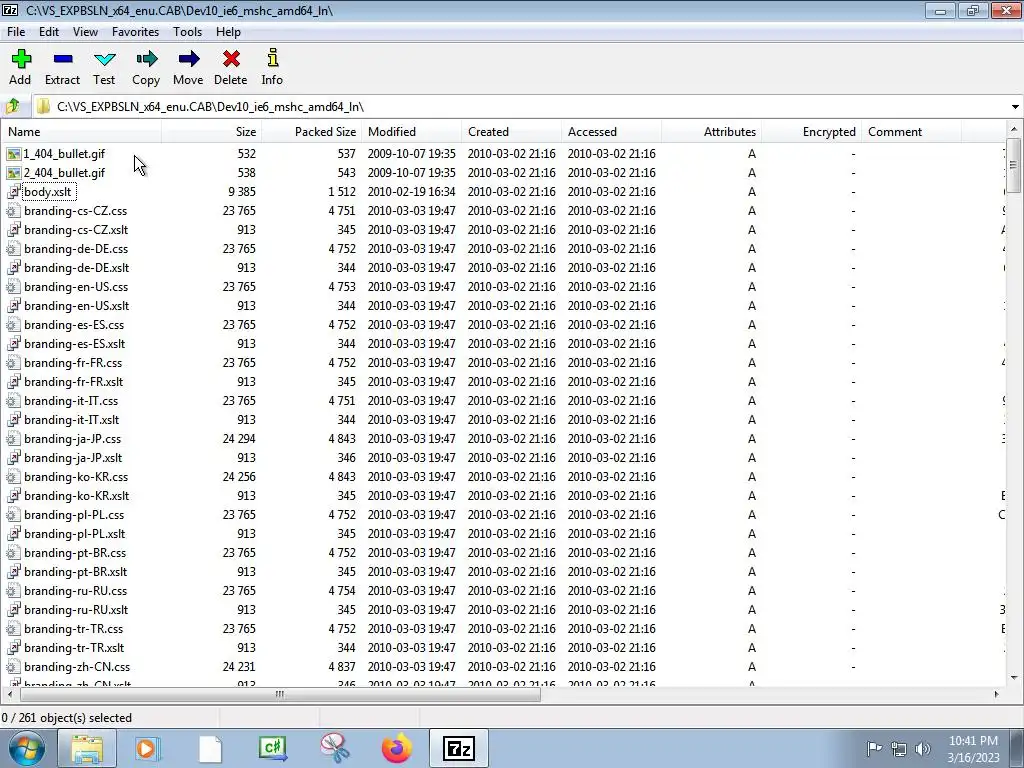
Task: Sort by Created column header
Action: [x=511, y=131]
